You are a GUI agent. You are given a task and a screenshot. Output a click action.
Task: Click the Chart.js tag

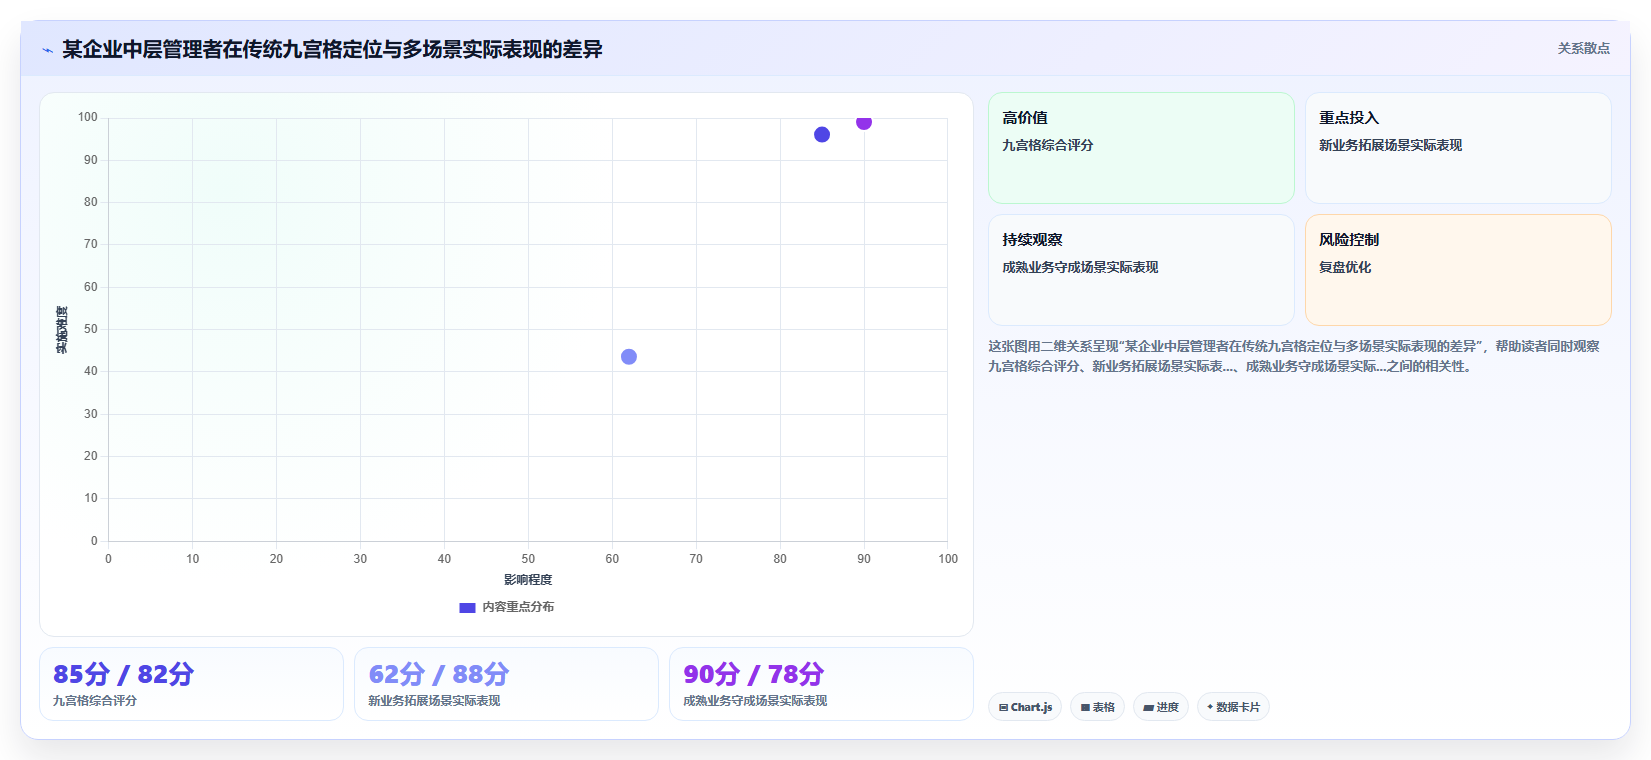pyautogui.click(x=1025, y=707)
